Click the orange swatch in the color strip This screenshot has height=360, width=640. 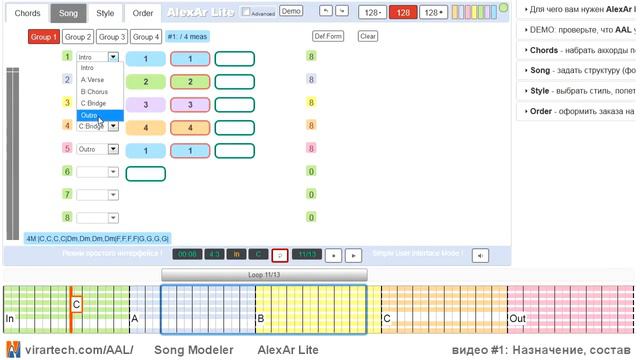455,12
